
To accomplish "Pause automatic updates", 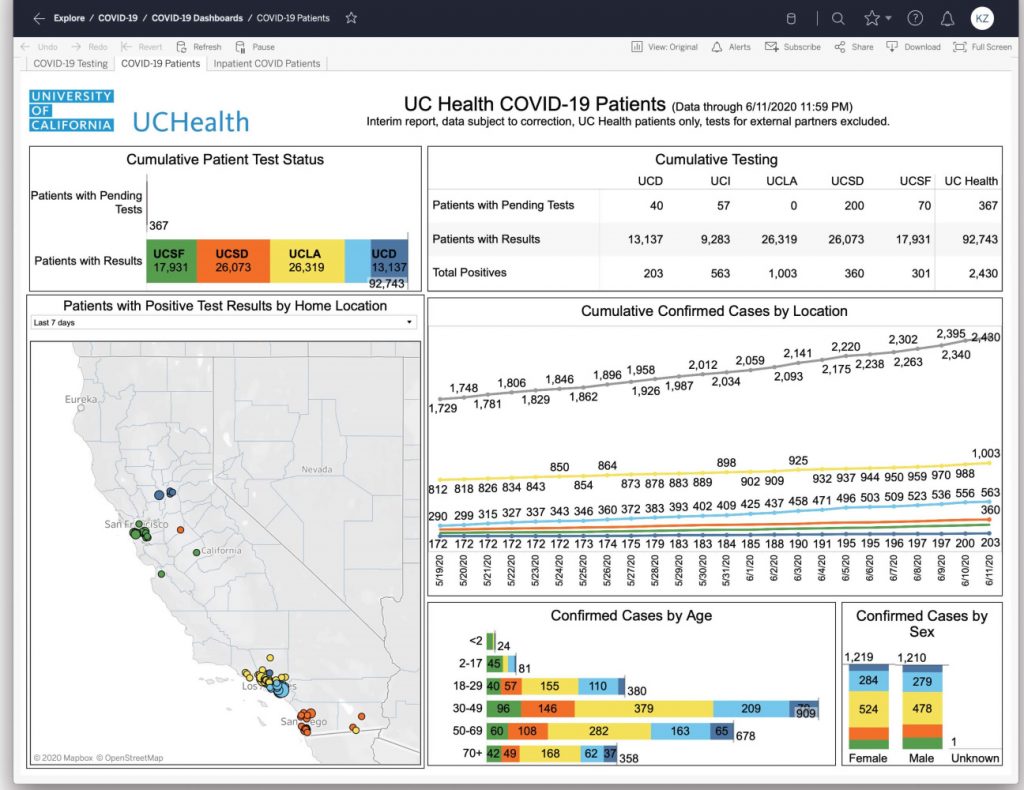I will click(255, 47).
